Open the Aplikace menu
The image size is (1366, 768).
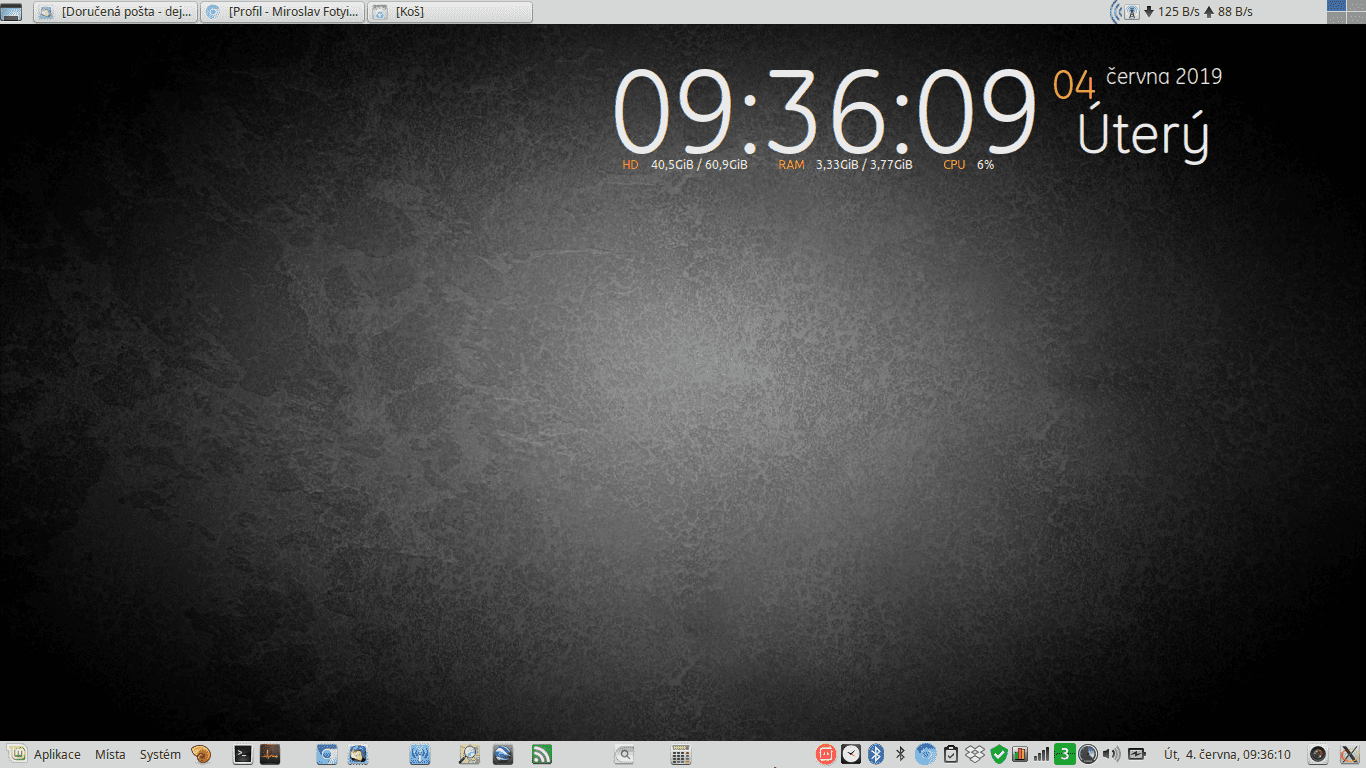(57, 755)
